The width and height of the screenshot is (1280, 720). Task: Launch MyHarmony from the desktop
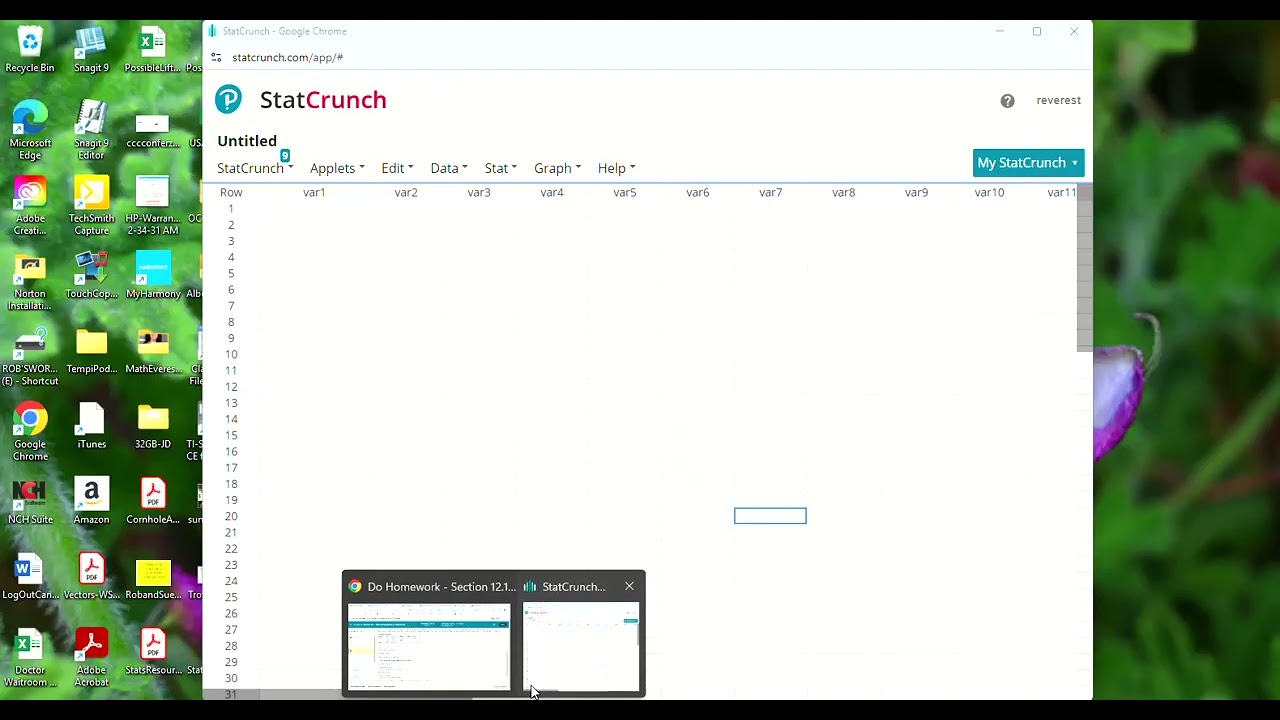point(153,276)
